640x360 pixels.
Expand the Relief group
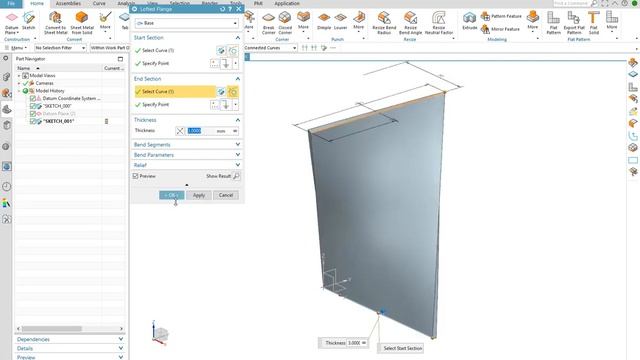click(238, 165)
